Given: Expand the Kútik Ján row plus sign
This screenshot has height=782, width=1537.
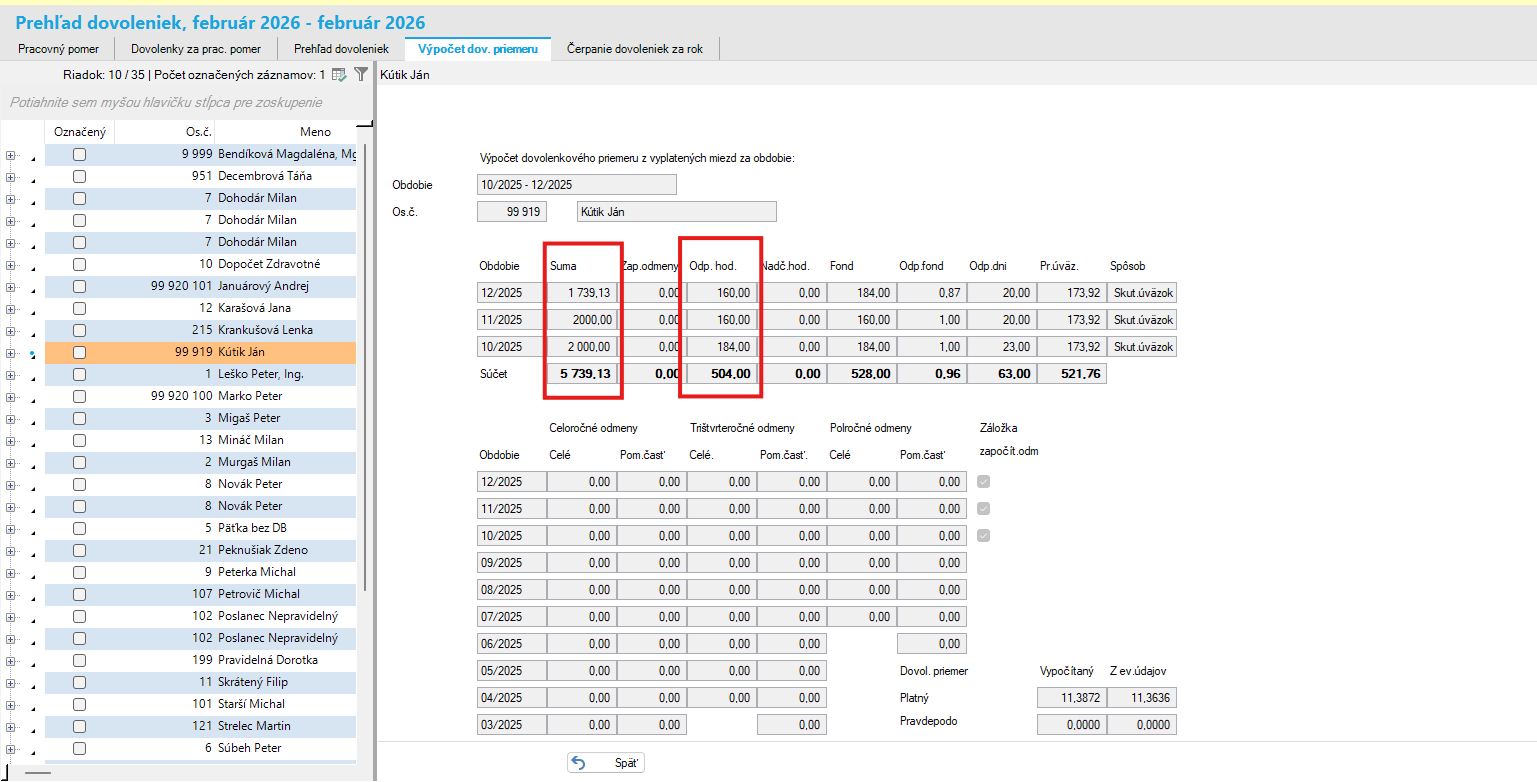Looking at the screenshot, I should 11,352.
